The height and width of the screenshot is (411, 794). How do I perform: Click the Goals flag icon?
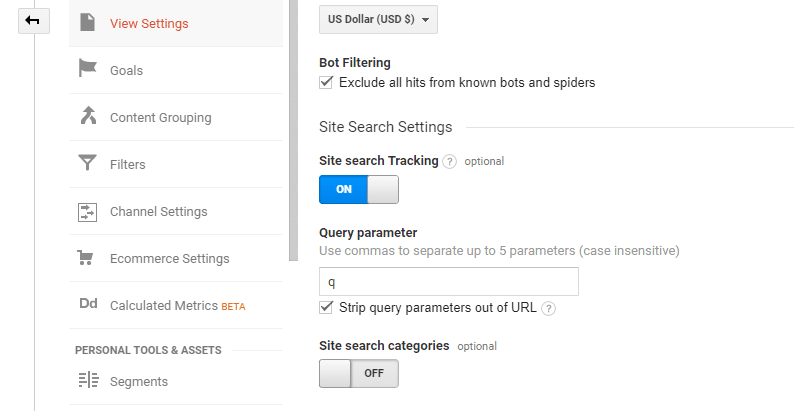click(x=87, y=68)
